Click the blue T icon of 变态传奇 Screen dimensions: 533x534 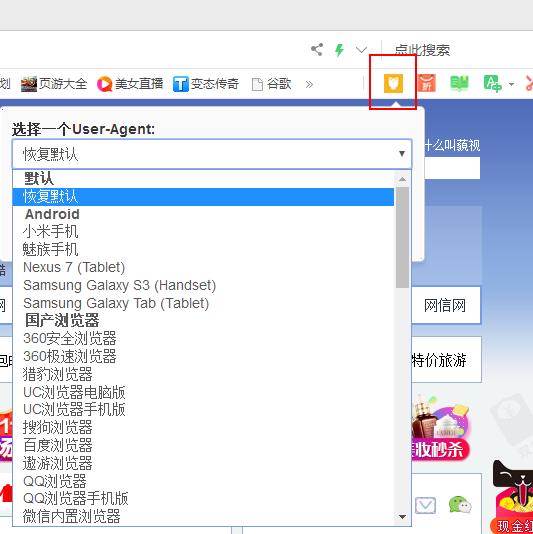181,84
